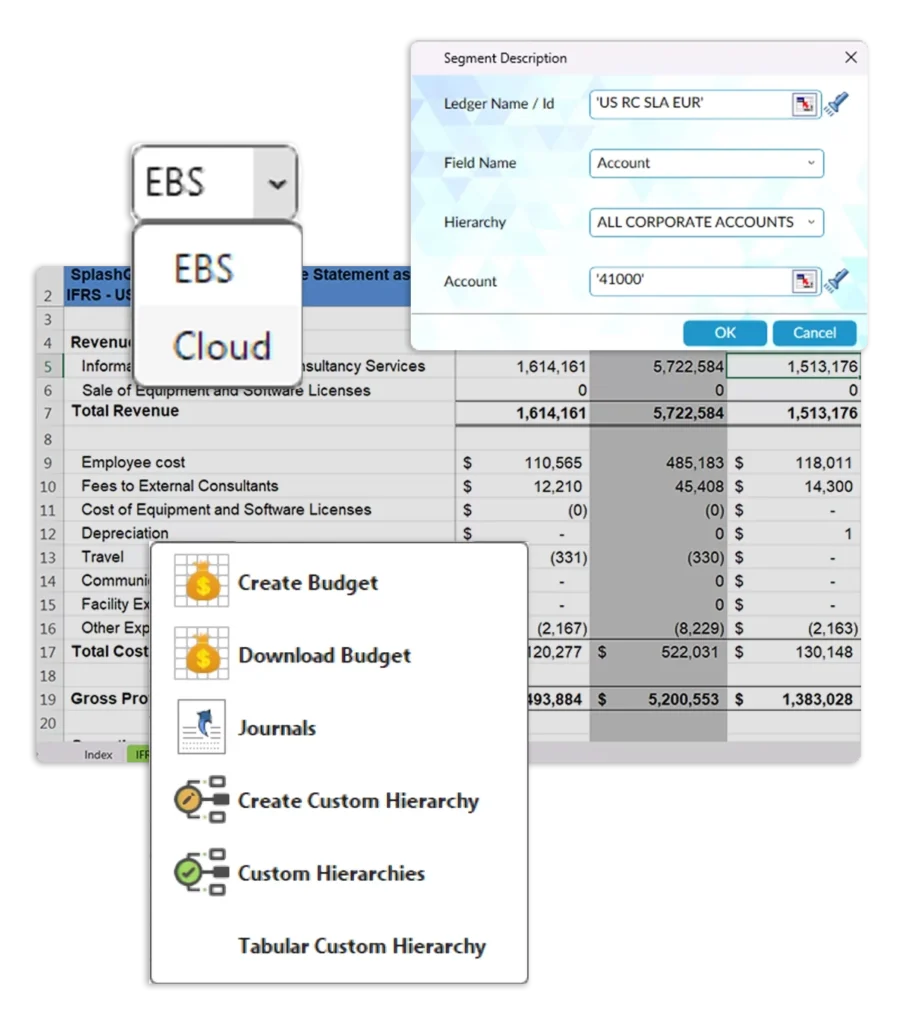Close the Segment Description dialog

pyautogui.click(x=851, y=58)
